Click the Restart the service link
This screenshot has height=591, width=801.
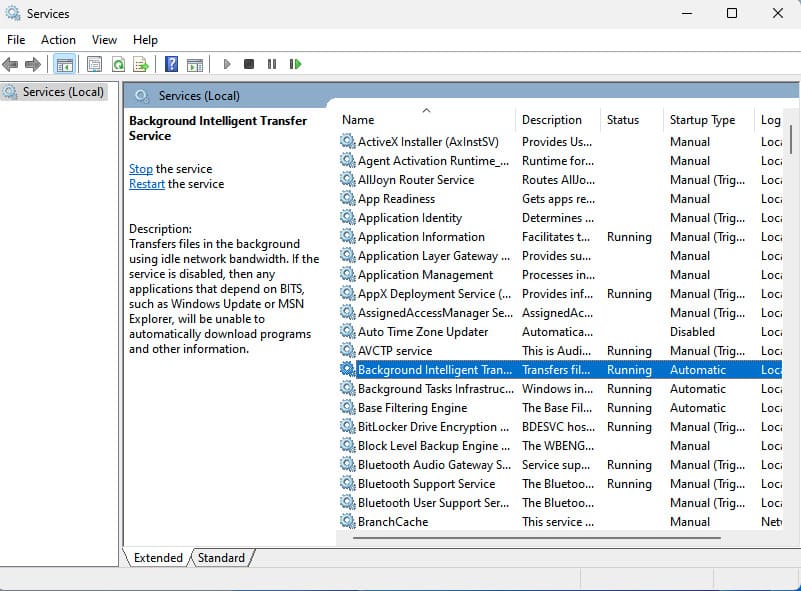(146, 184)
